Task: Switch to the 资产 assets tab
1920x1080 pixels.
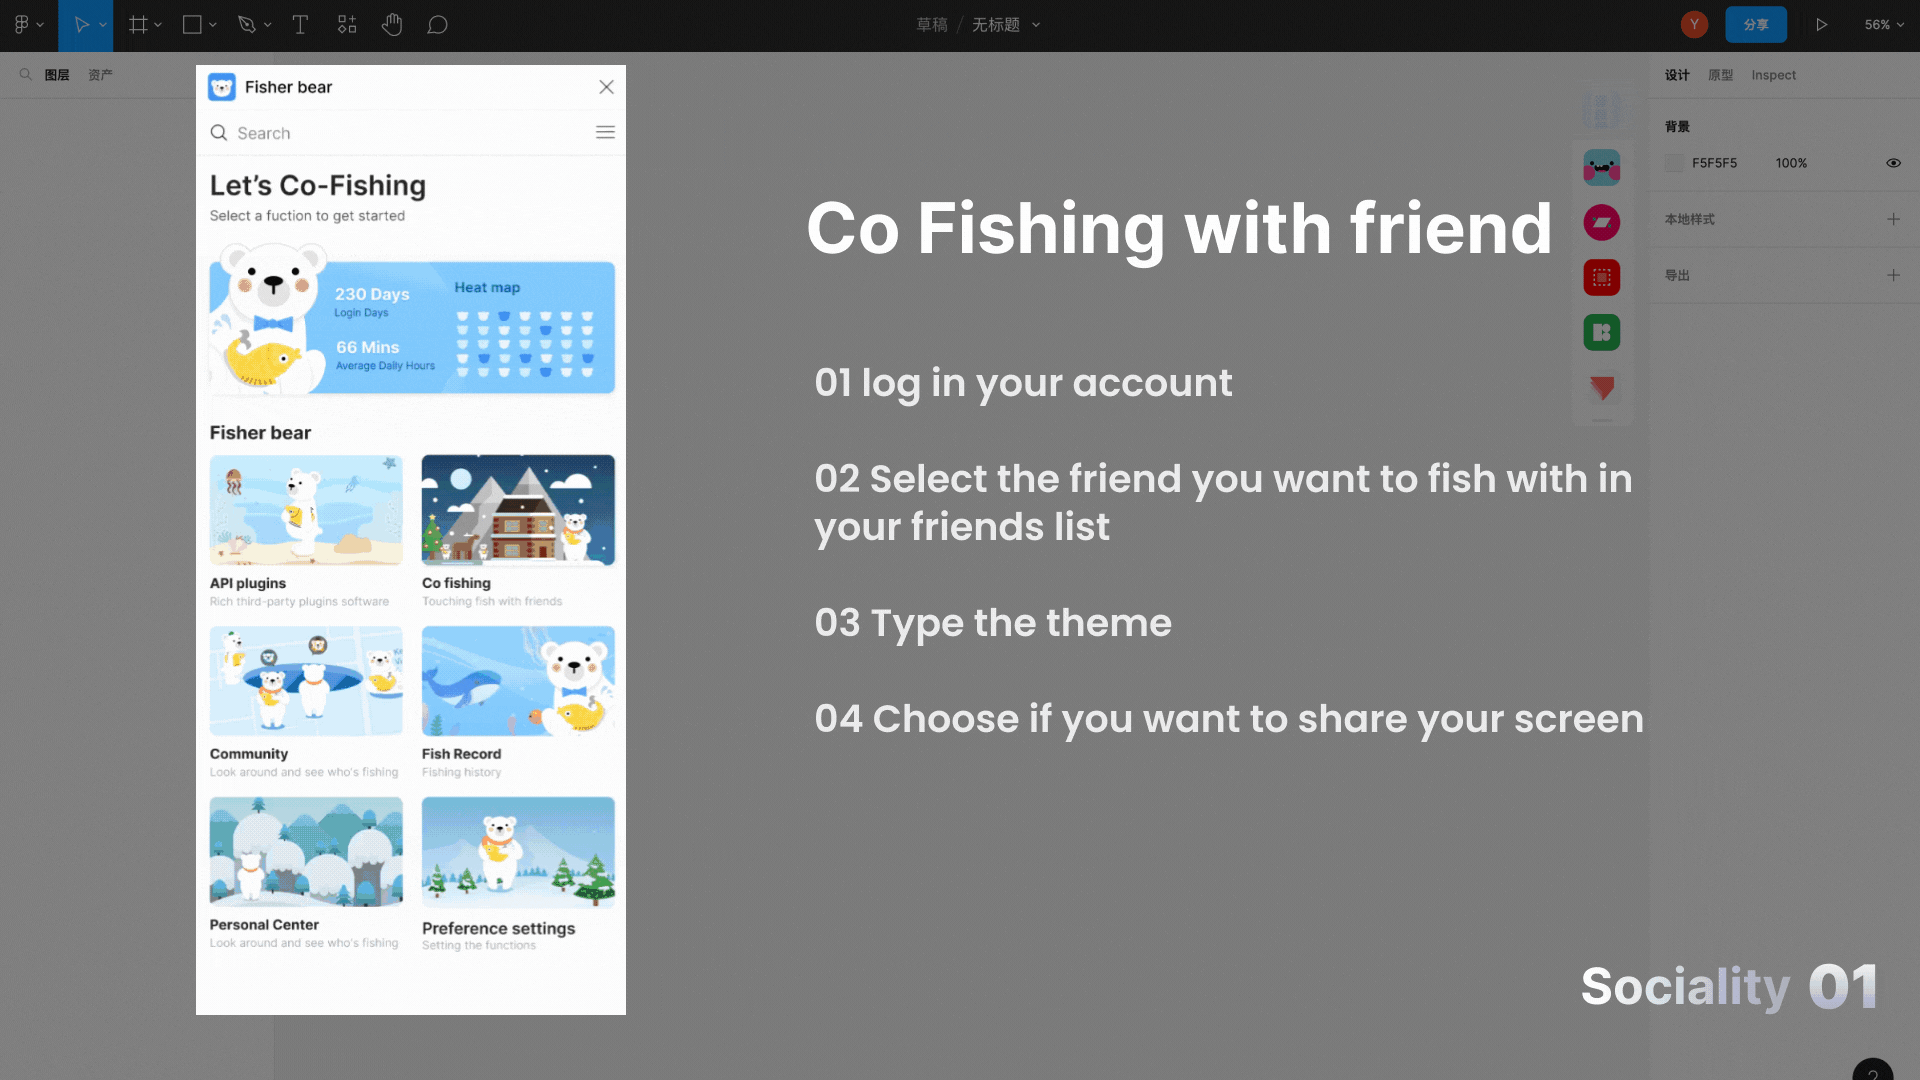Action: tap(99, 75)
